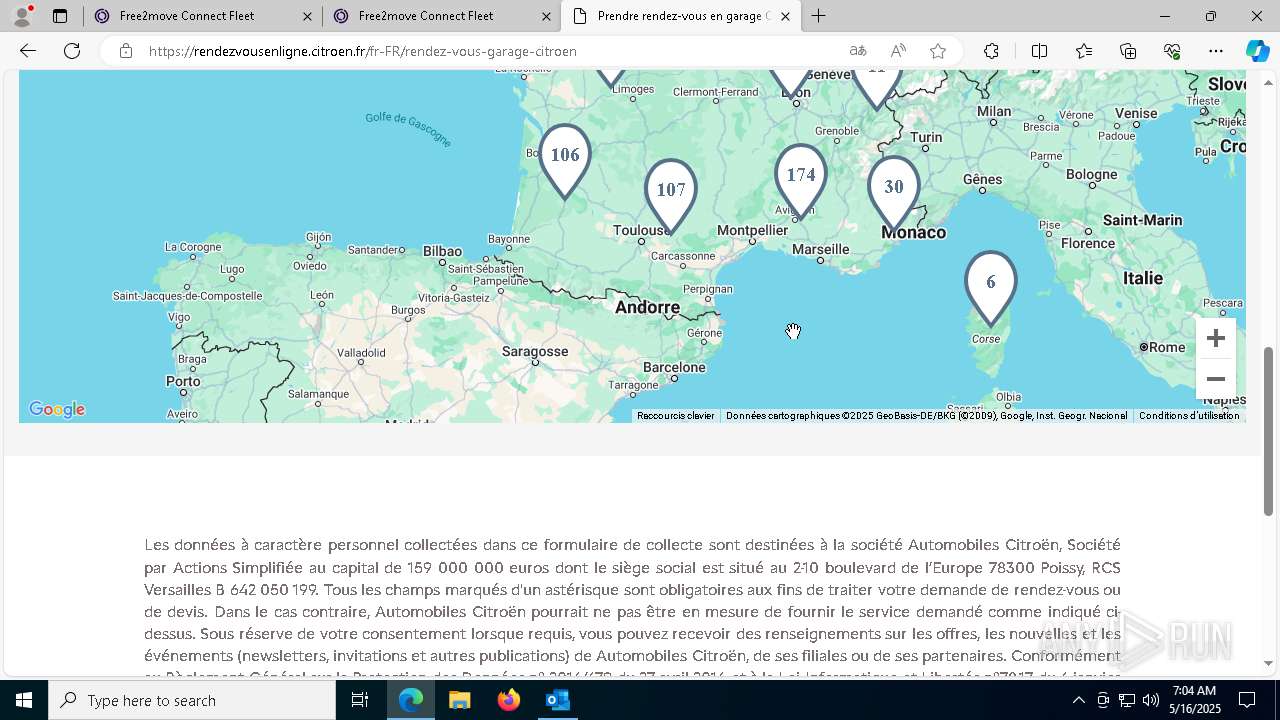Viewport: 1280px width, 720px height.
Task: Click the Andorre label on the map
Action: (647, 307)
